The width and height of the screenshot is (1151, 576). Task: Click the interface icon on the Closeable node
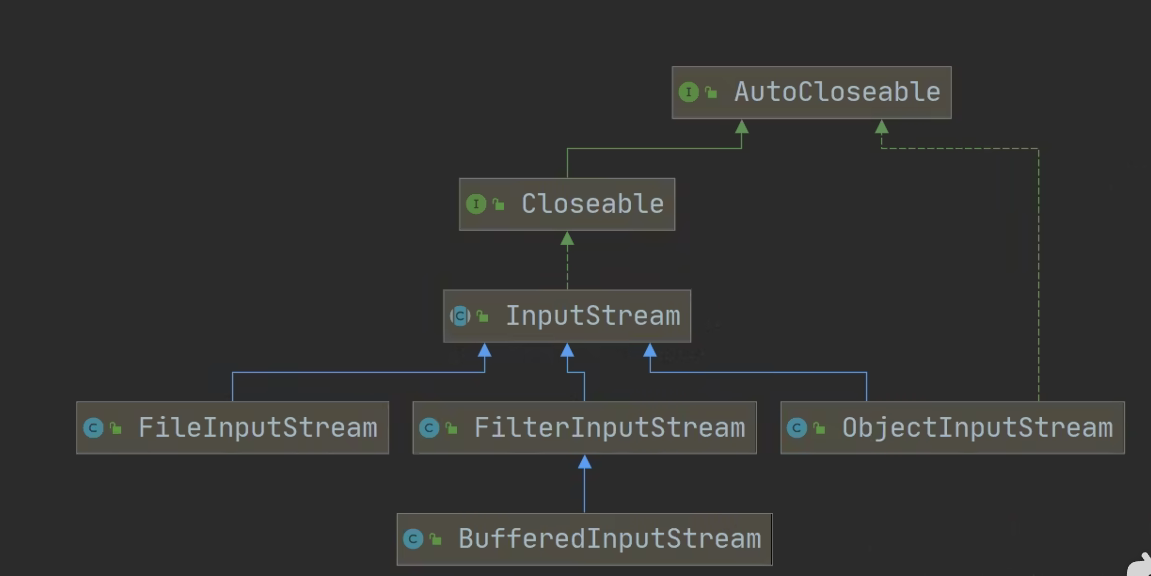tap(476, 204)
